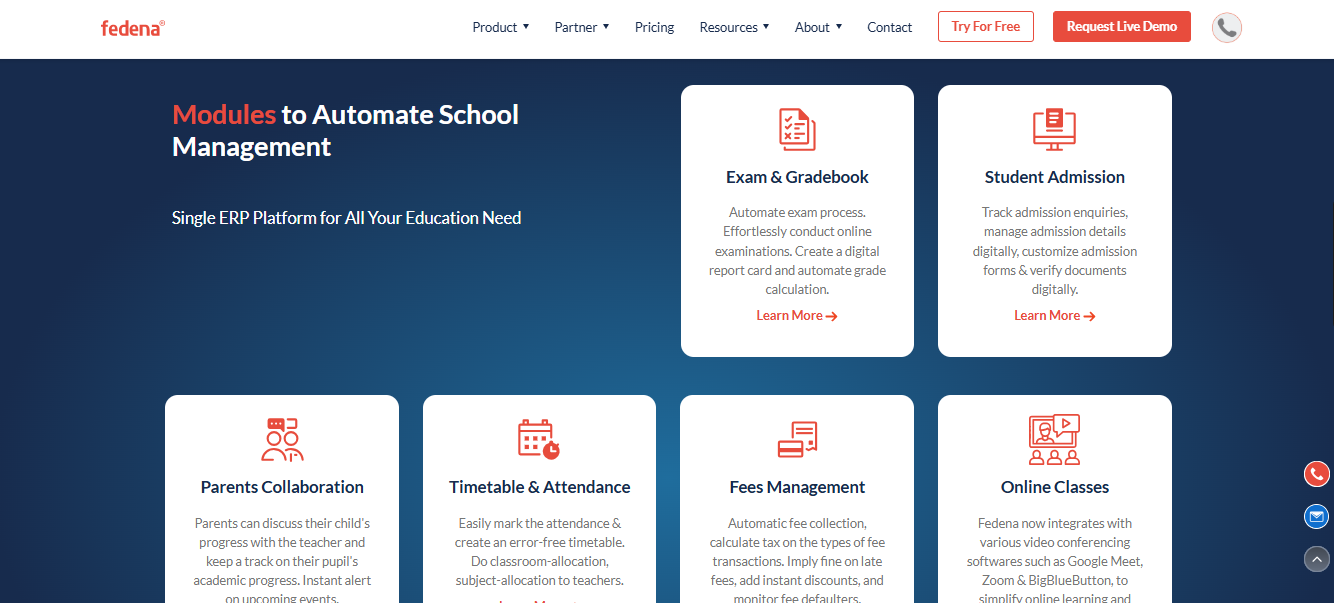Click the Try For Free button
Viewport: 1334px width, 603px height.
pyautogui.click(x=986, y=27)
